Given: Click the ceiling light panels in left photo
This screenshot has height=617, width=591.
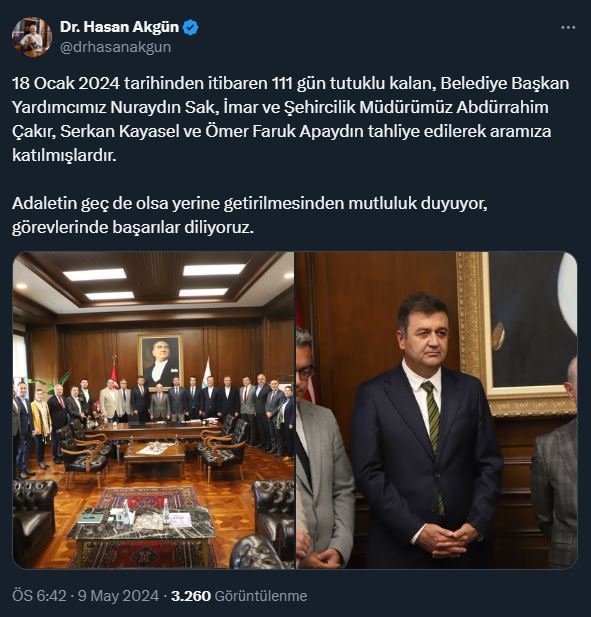Looking at the screenshot, I should [153, 282].
